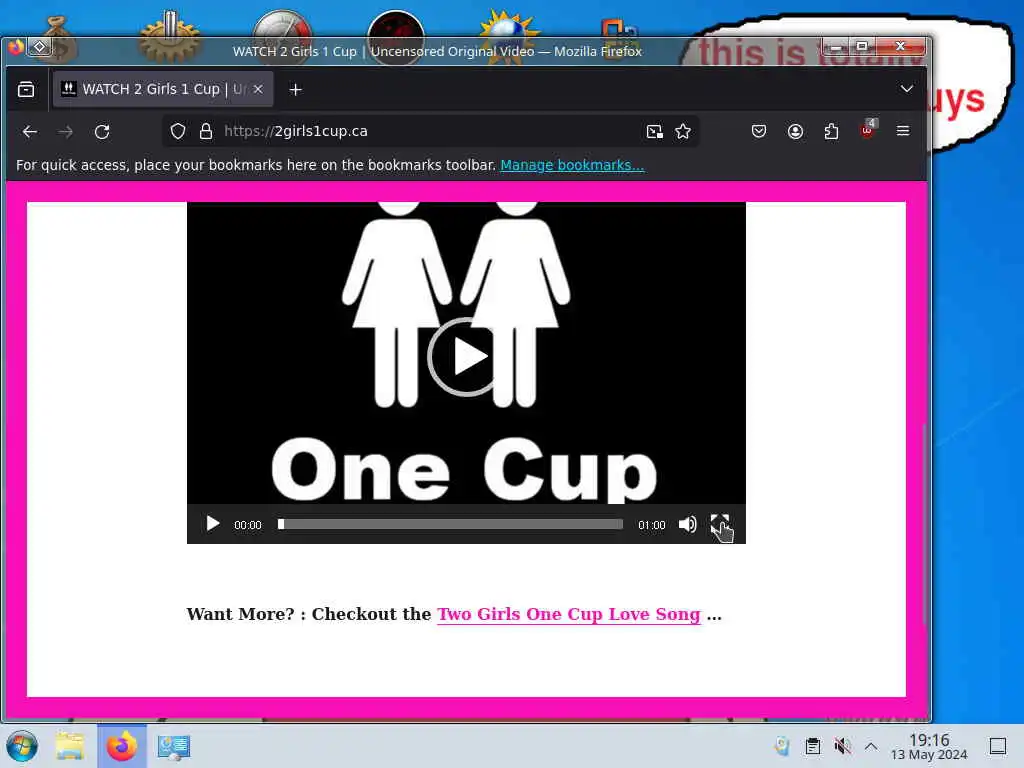
Task: Minimize the Firefox window
Action: 836,46
